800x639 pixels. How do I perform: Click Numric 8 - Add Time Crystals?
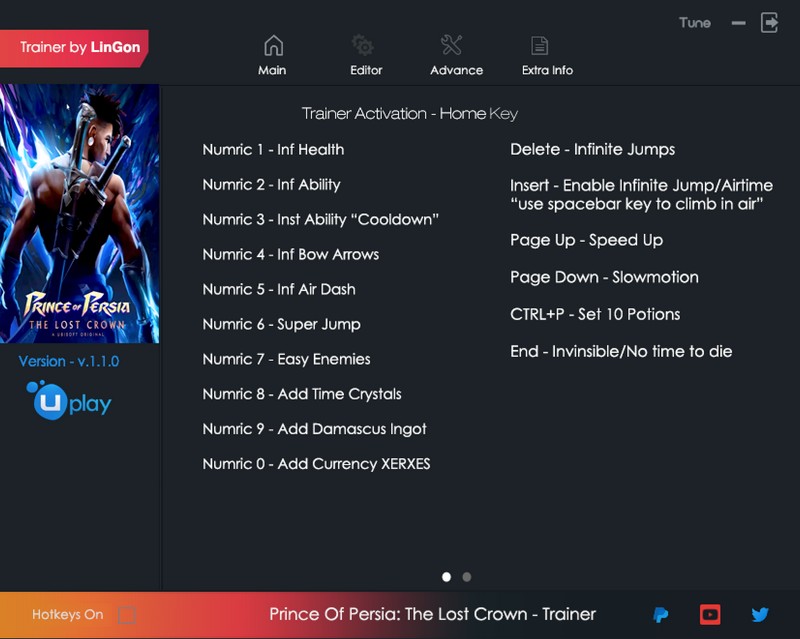(x=302, y=394)
